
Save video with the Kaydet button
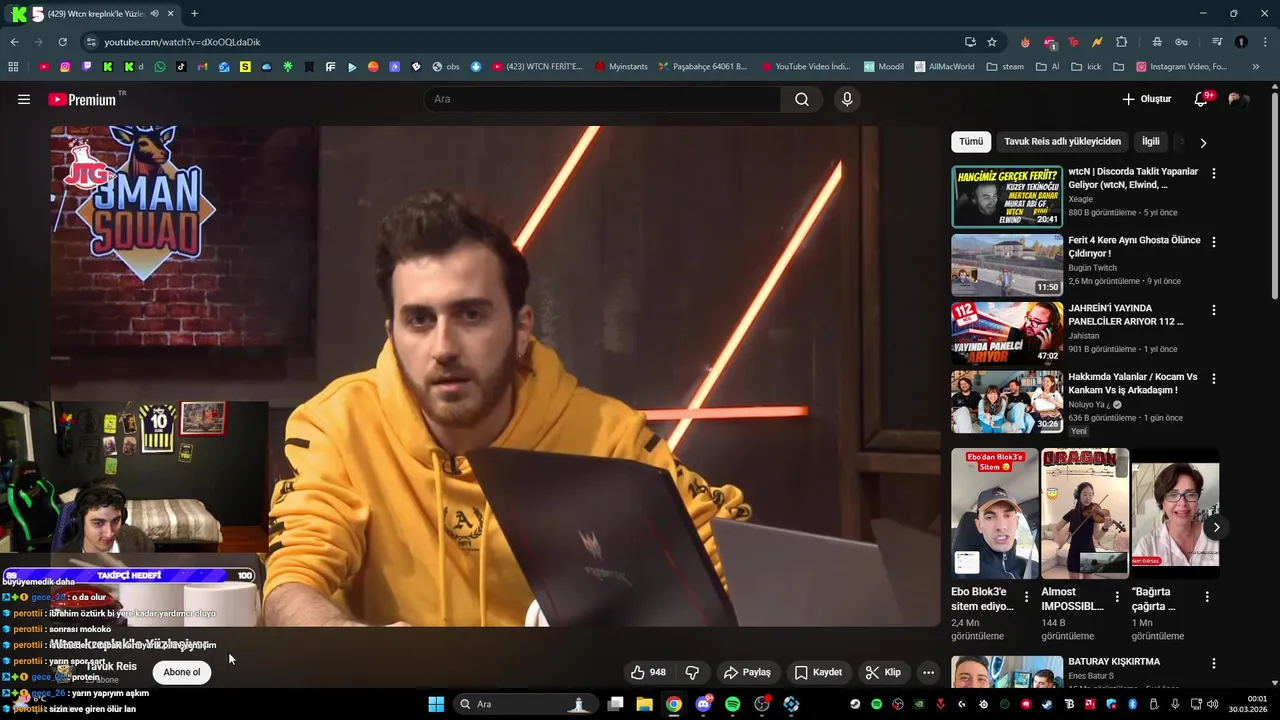(818, 672)
